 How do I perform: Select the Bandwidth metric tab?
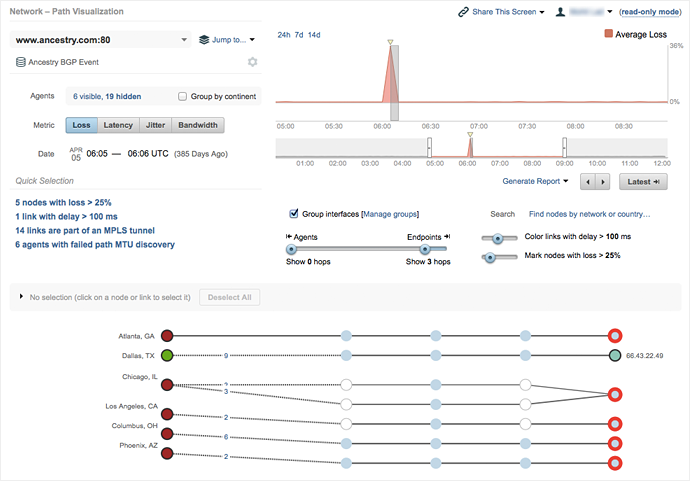[198, 125]
